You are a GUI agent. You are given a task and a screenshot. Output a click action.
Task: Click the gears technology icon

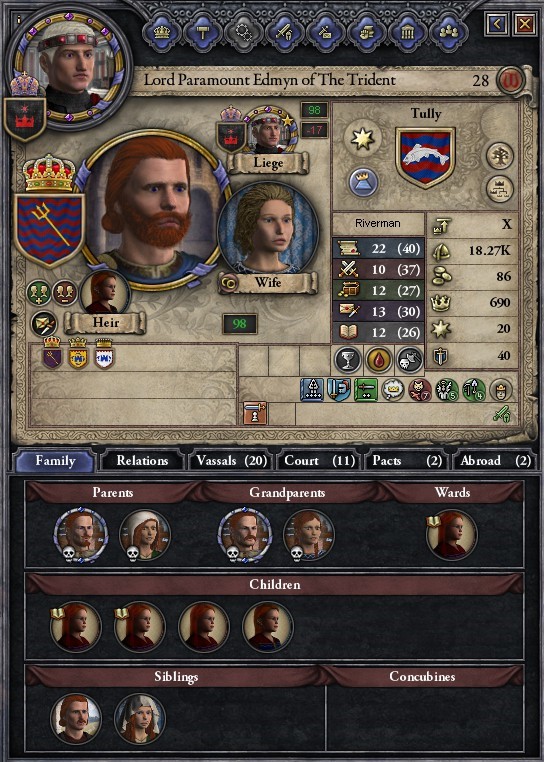point(243,32)
